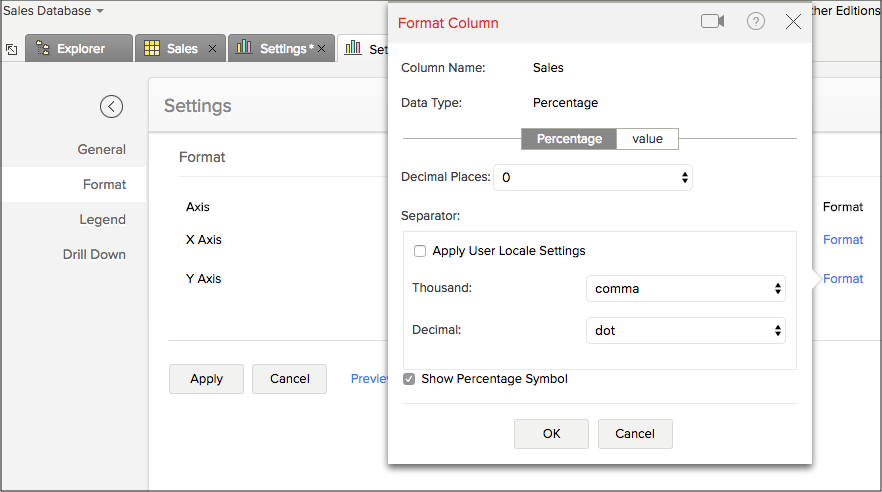Click the video camera tutorial icon
This screenshot has width=882, height=492.
coord(712,22)
